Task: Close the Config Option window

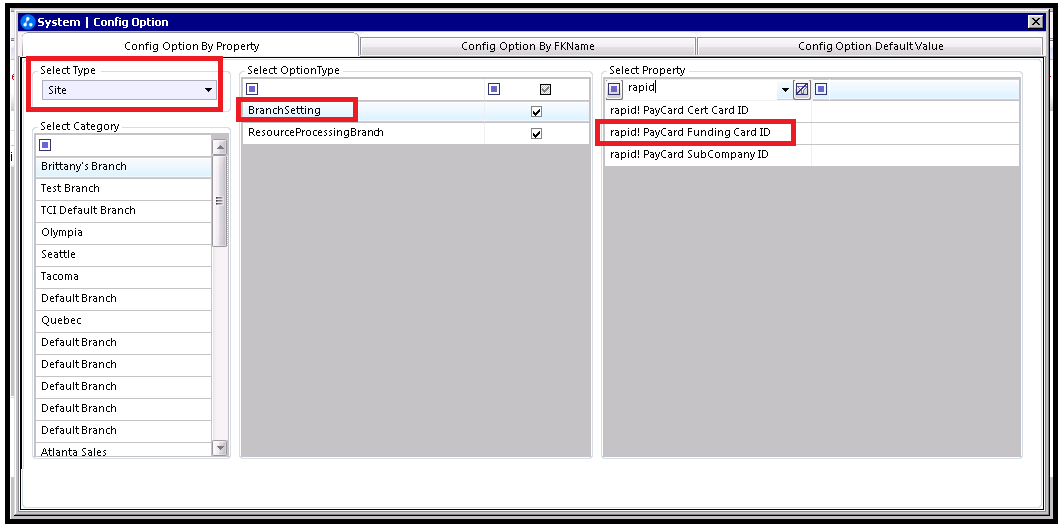Action: point(1035,22)
